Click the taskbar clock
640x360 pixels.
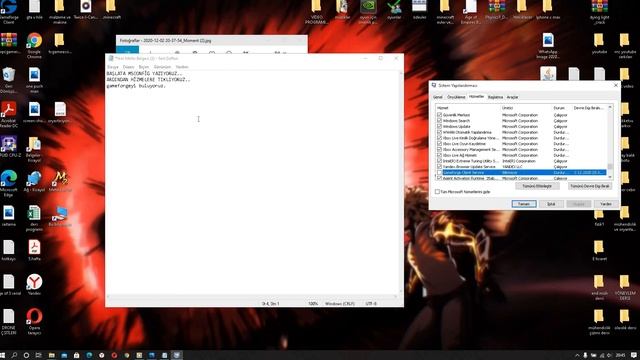[x=621, y=355]
